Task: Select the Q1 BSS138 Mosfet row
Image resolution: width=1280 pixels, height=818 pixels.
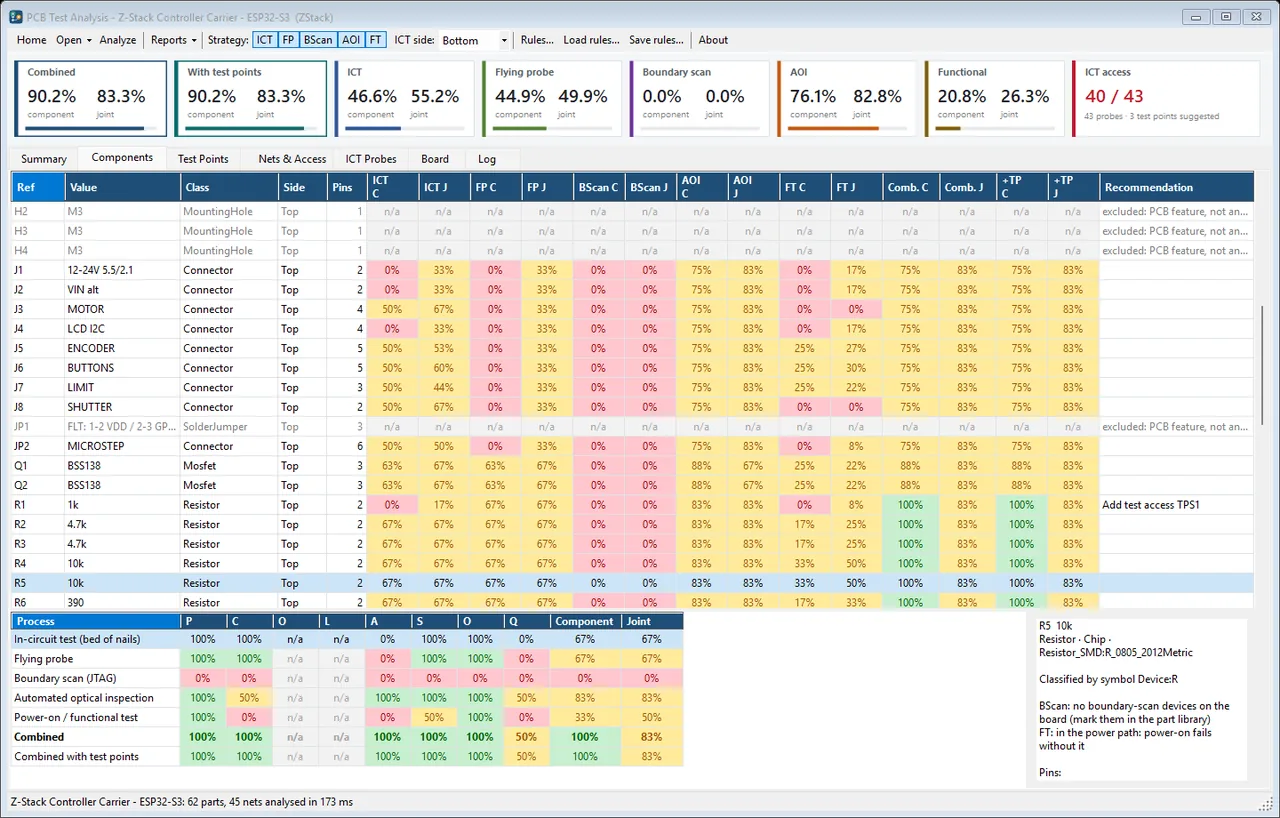Action: pyautogui.click(x=632, y=465)
